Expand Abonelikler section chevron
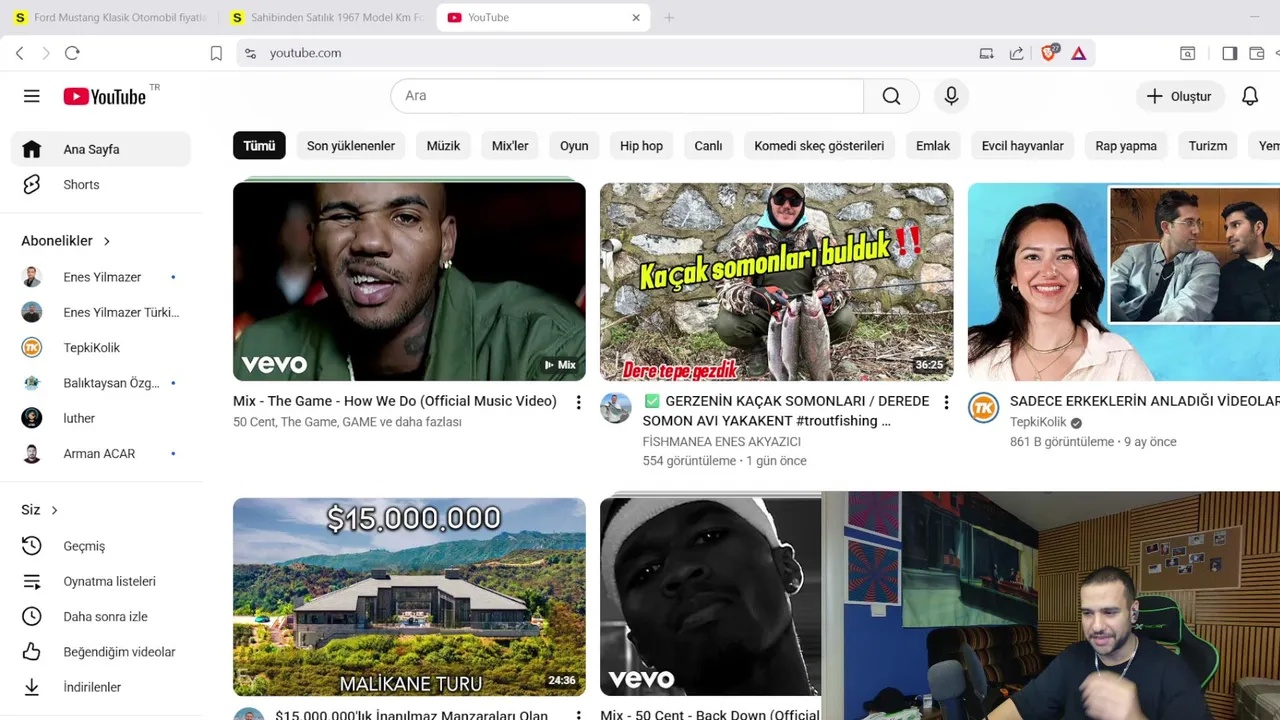This screenshot has width=1280, height=720. coord(106,241)
